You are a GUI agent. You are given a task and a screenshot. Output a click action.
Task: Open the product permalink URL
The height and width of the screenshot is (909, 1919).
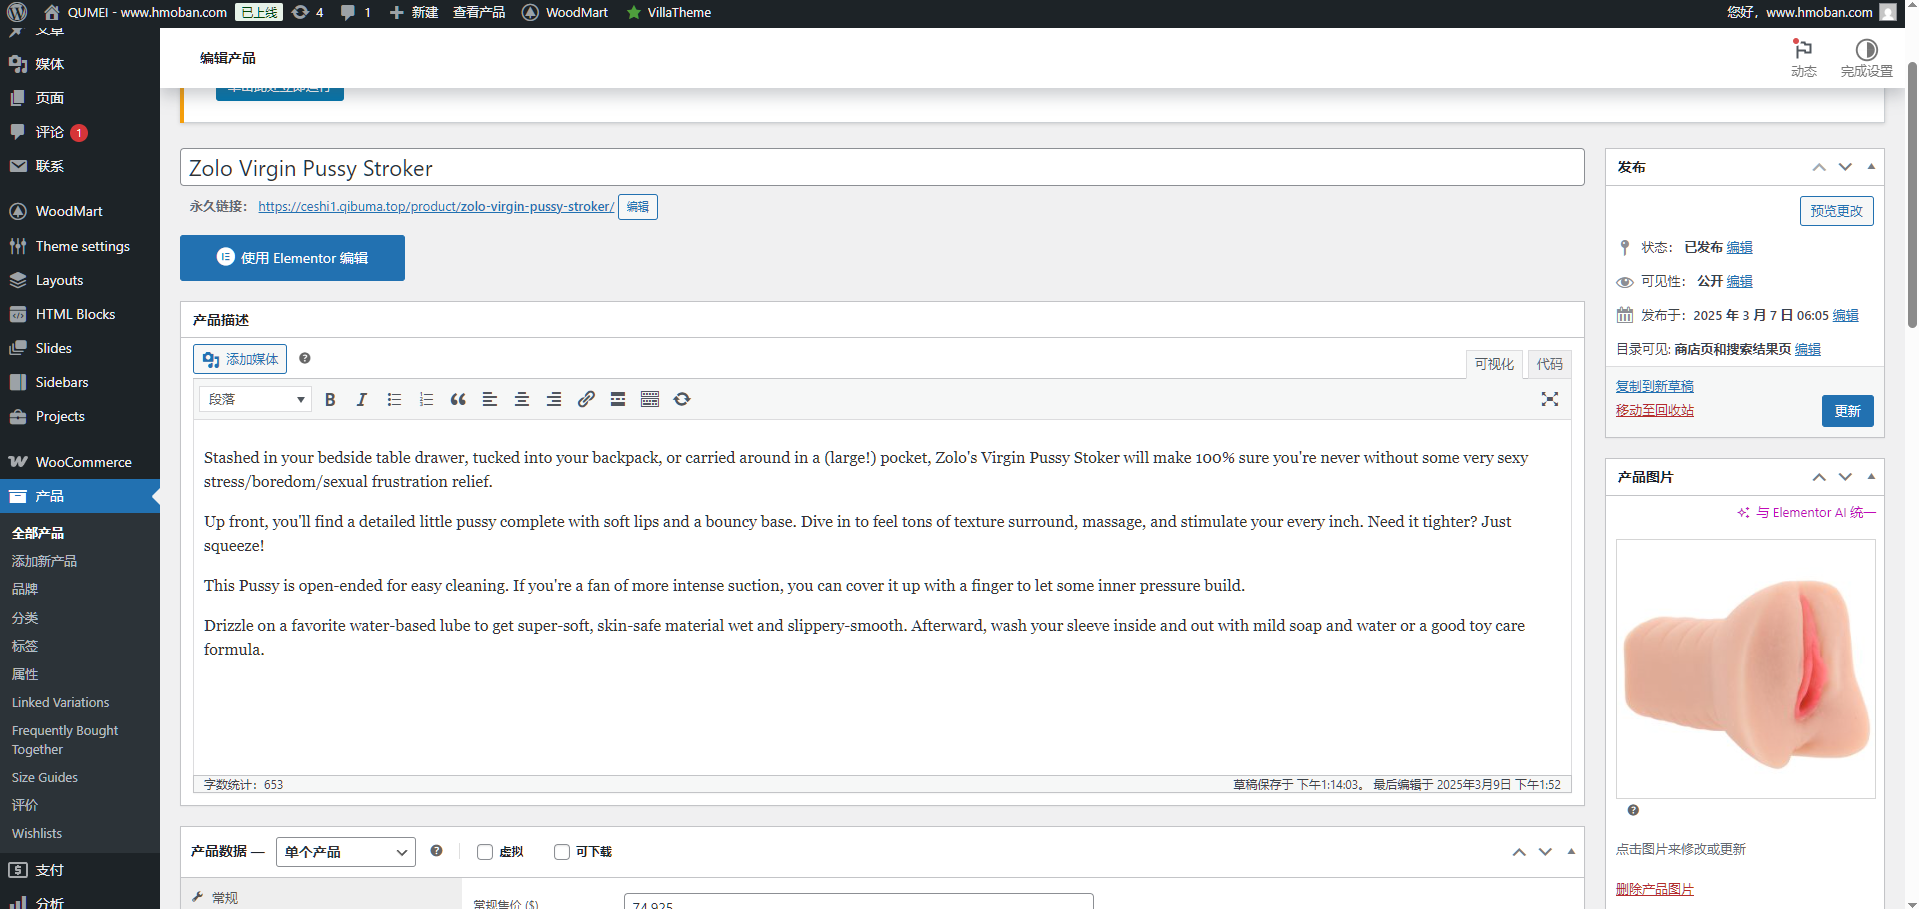(436, 206)
